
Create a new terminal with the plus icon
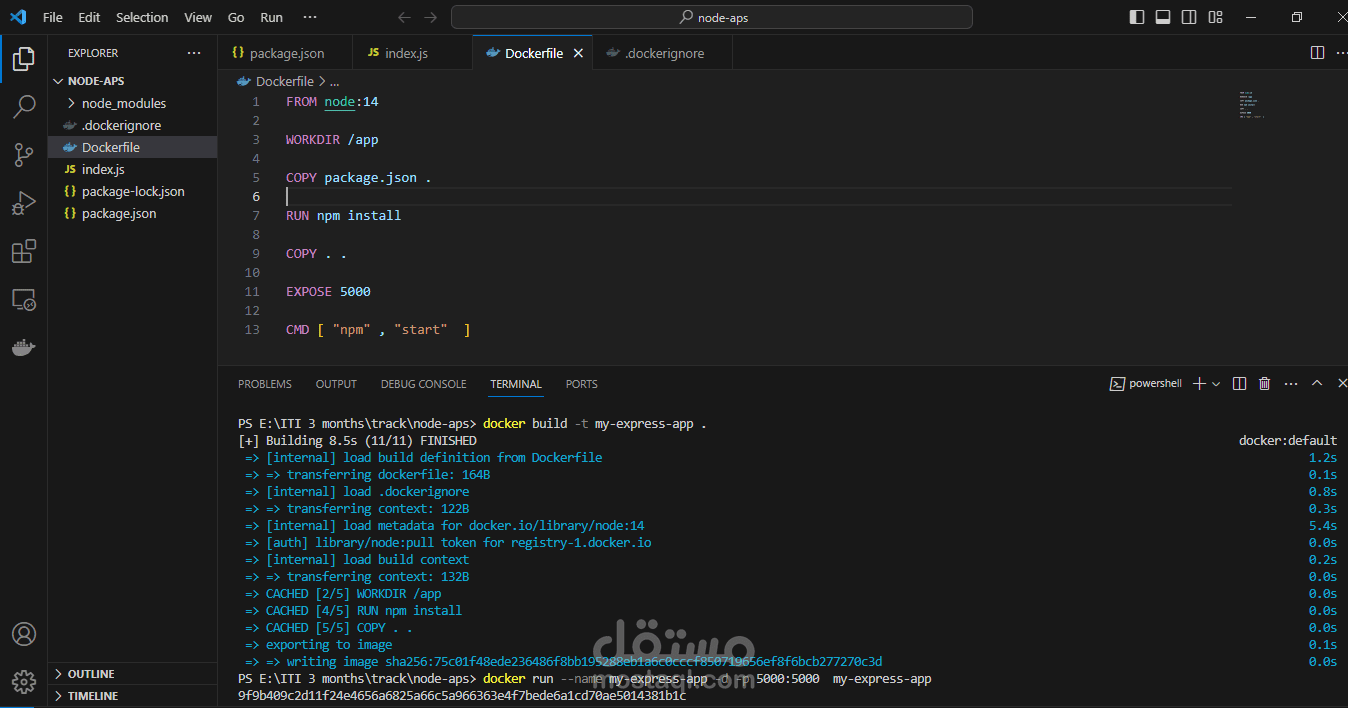point(1197,383)
